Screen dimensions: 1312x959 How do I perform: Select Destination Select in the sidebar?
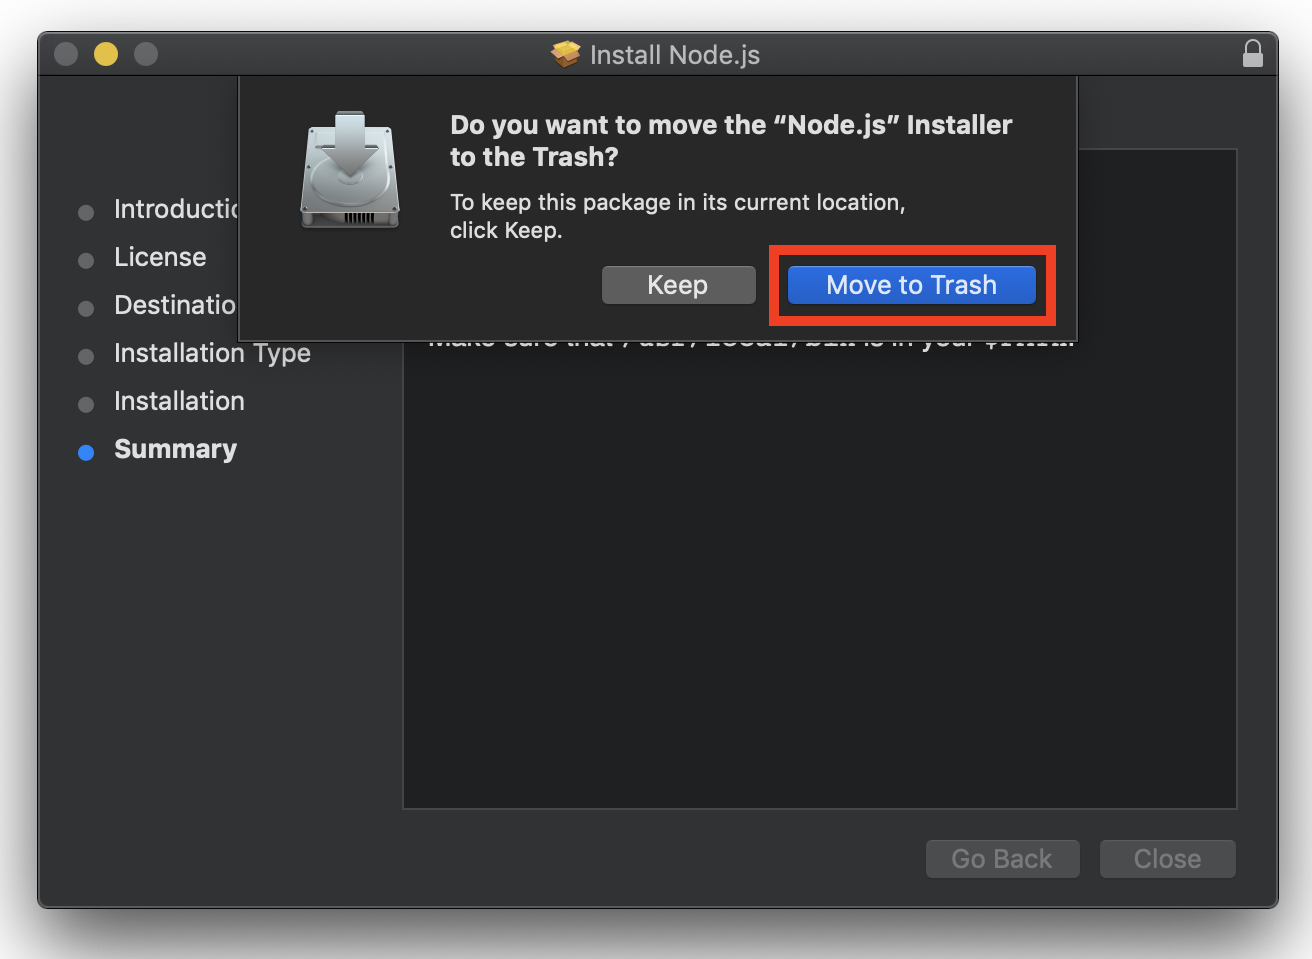[x=176, y=306]
